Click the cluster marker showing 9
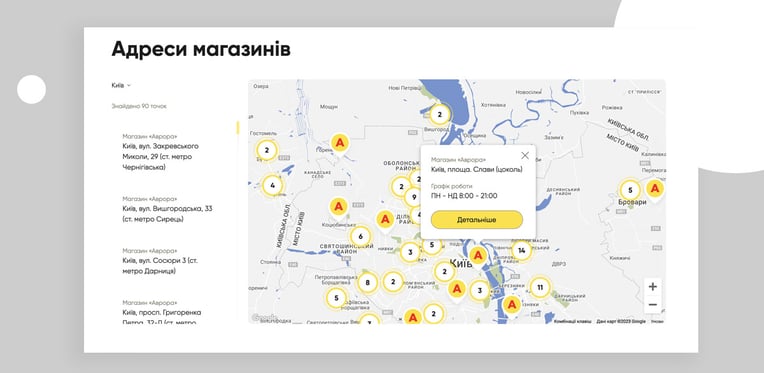This screenshot has height=373, width=764. point(414,197)
